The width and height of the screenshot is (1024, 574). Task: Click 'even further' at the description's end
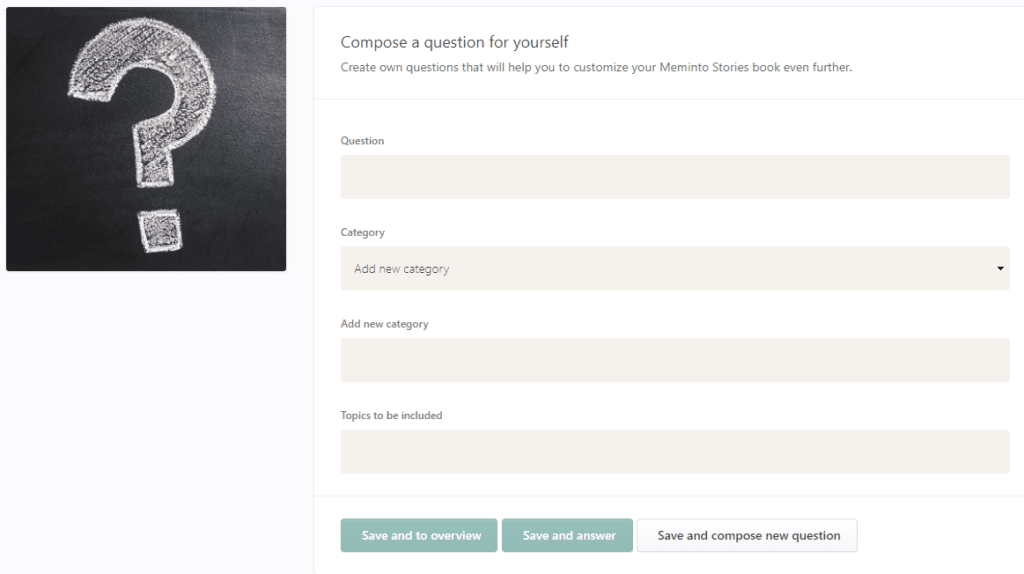(x=818, y=67)
